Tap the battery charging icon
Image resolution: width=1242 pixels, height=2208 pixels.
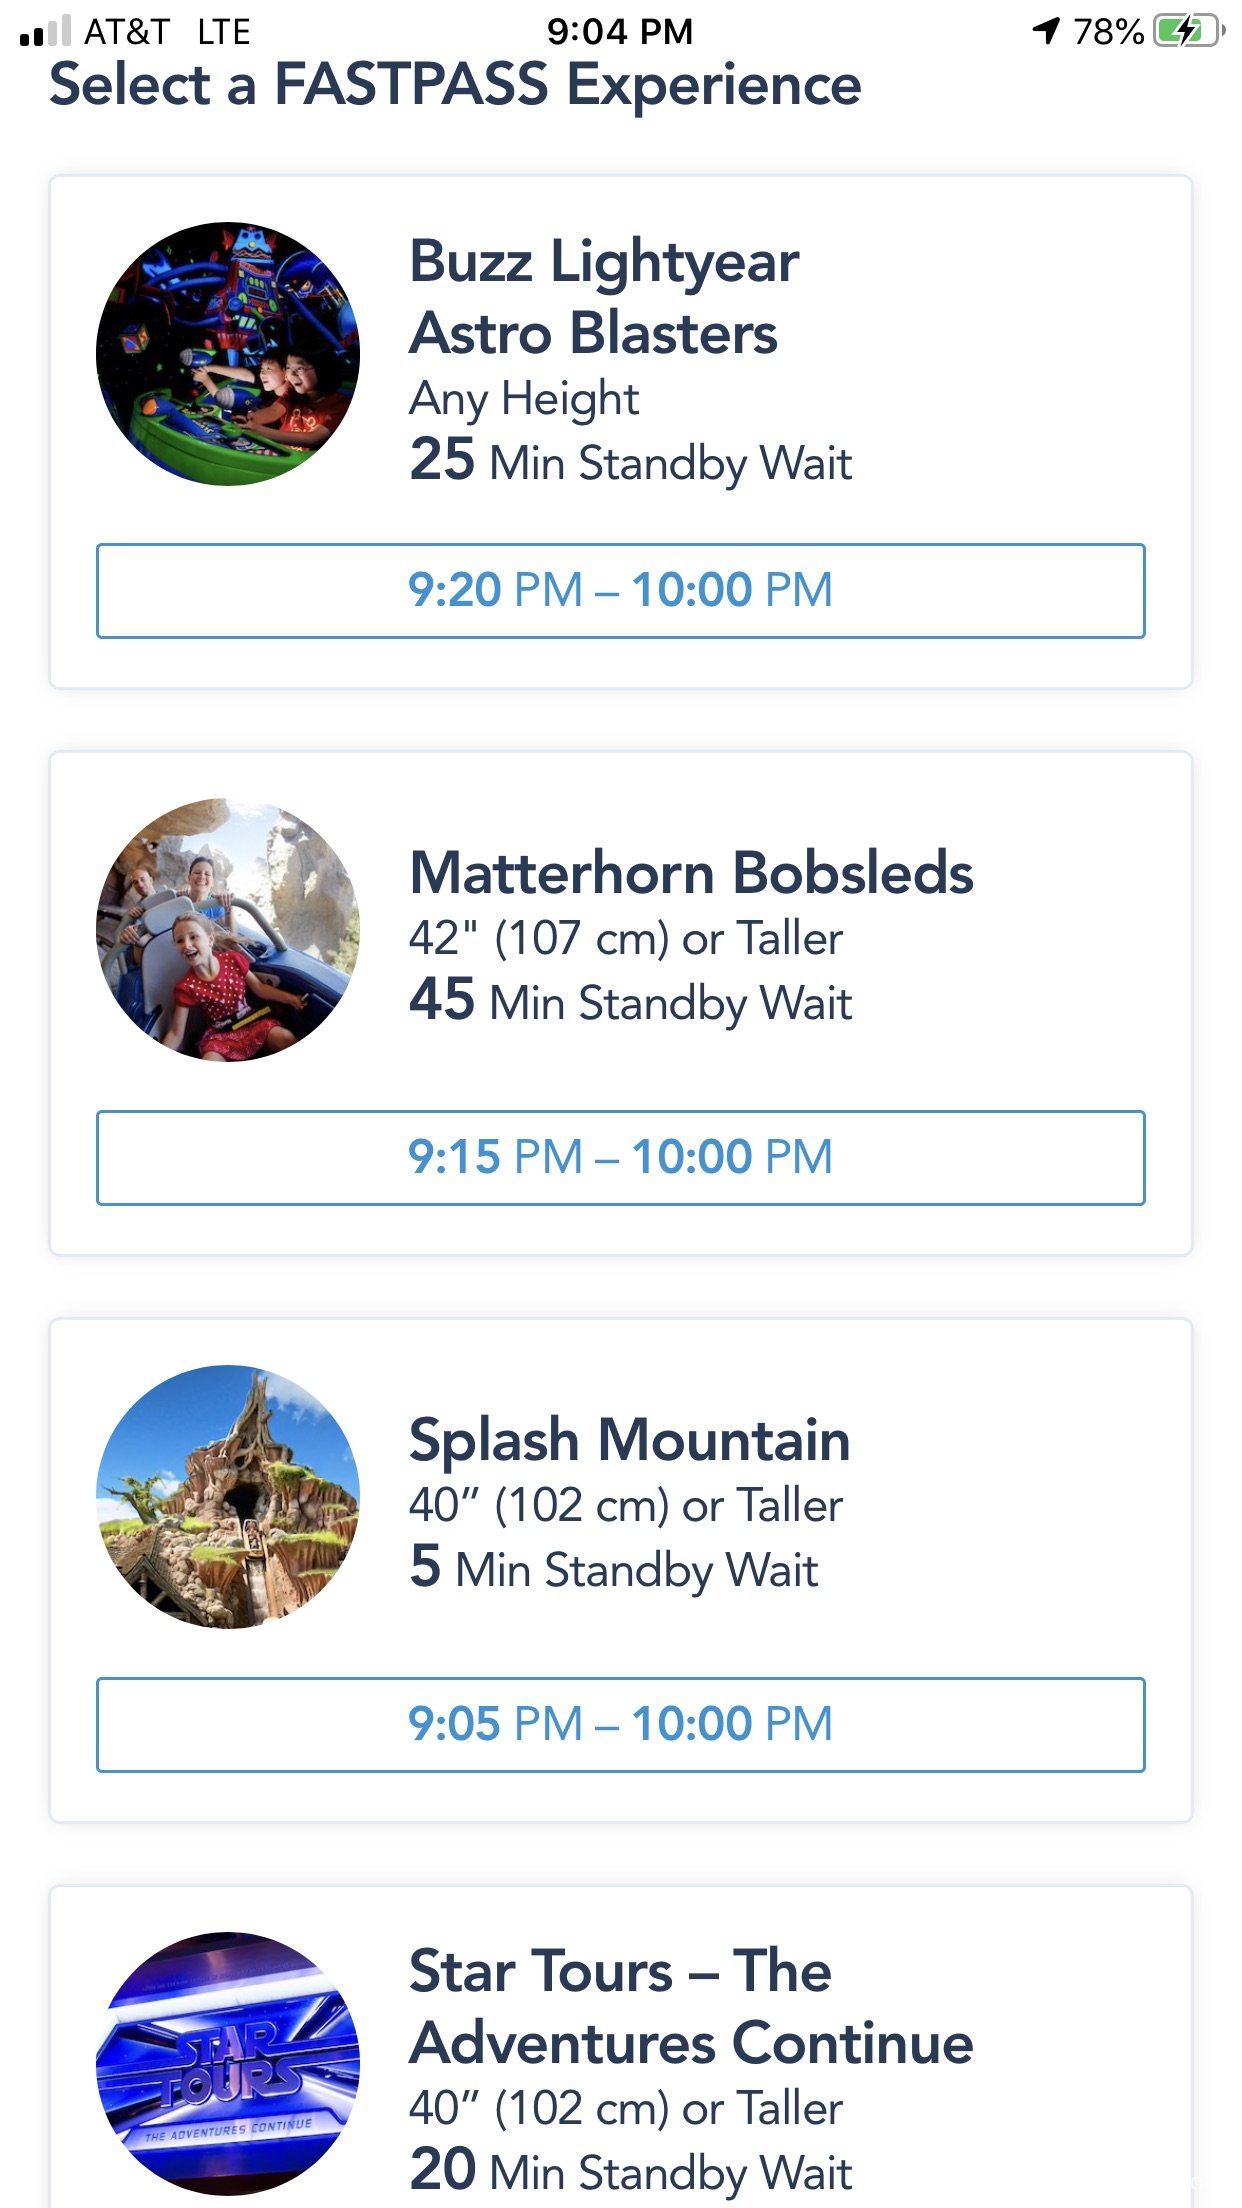[x=1189, y=31]
